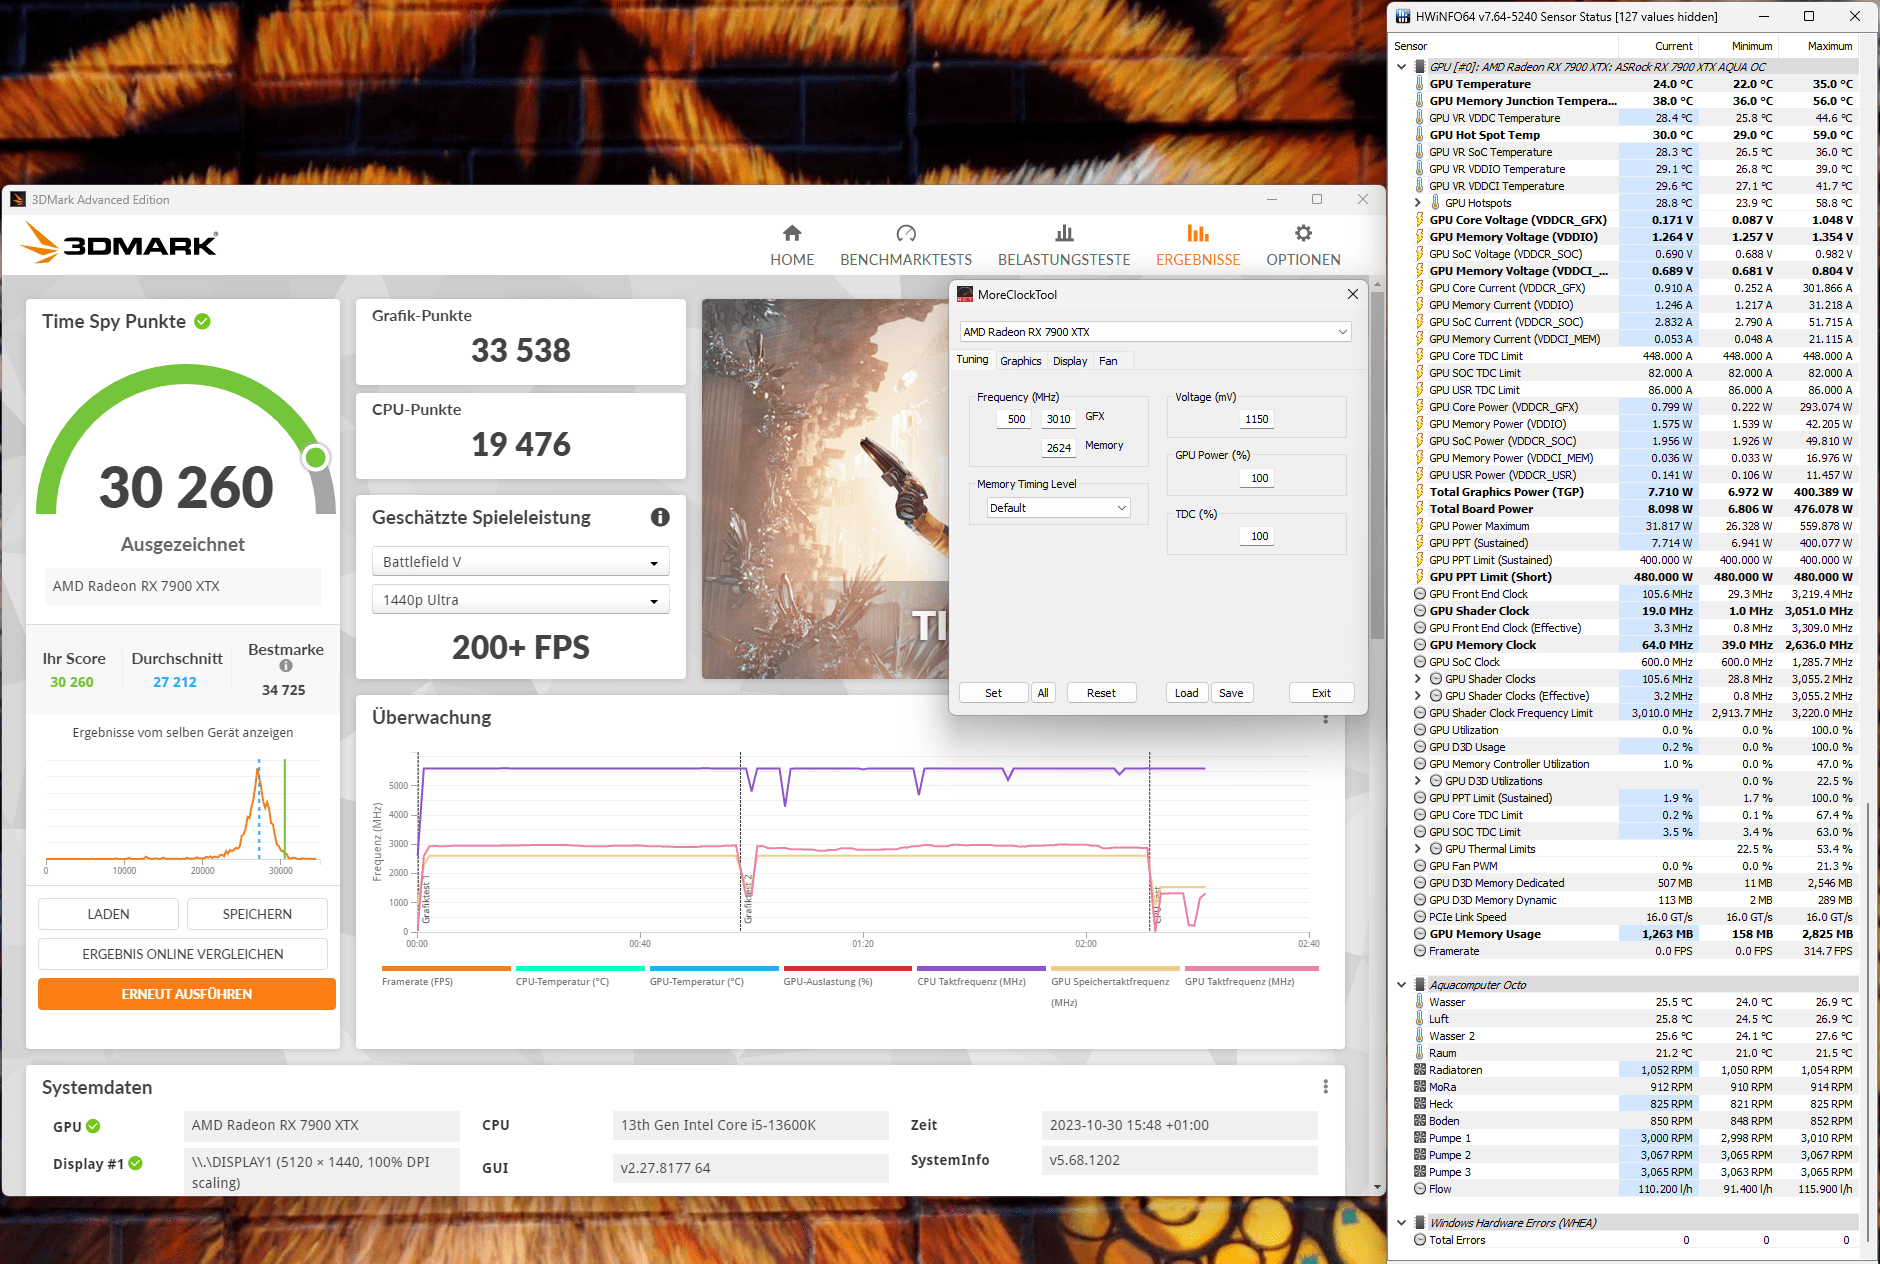Click the HWiNFO64 title bar icon
Screen dimensions: 1880x1264
[1403, 16]
